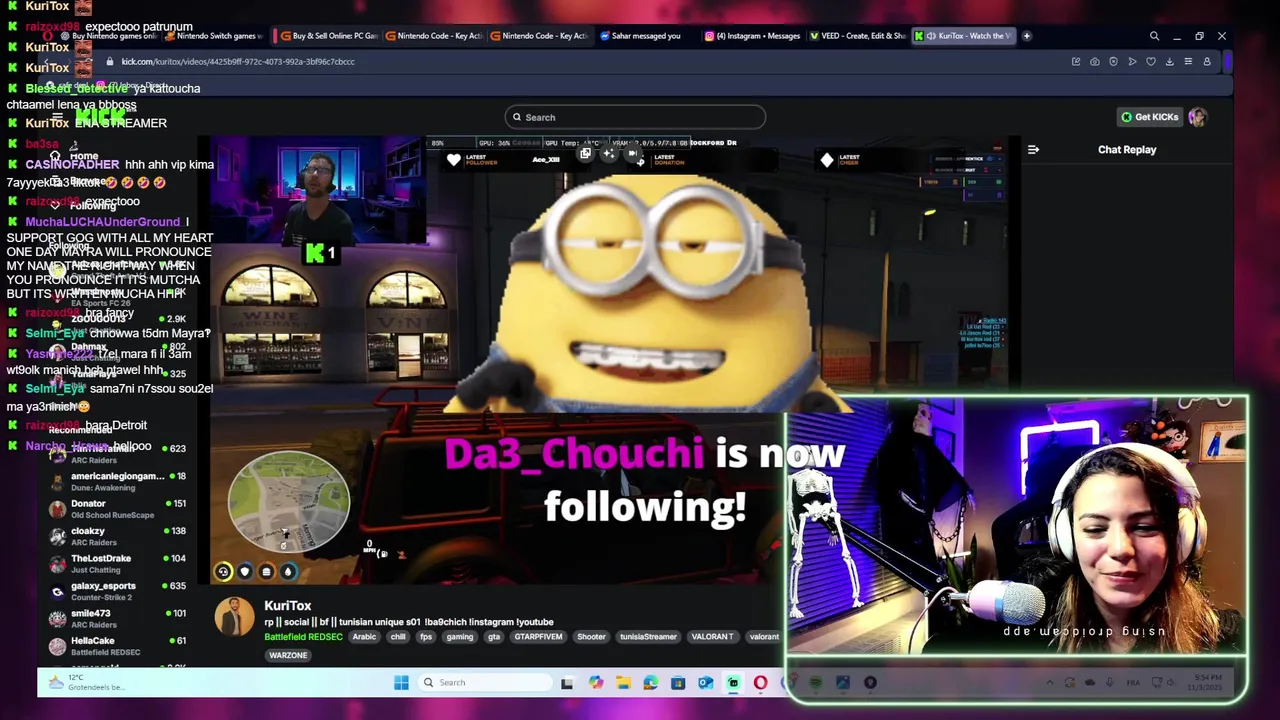1280x720 pixels.
Task: Click the Kick search field
Action: click(635, 117)
